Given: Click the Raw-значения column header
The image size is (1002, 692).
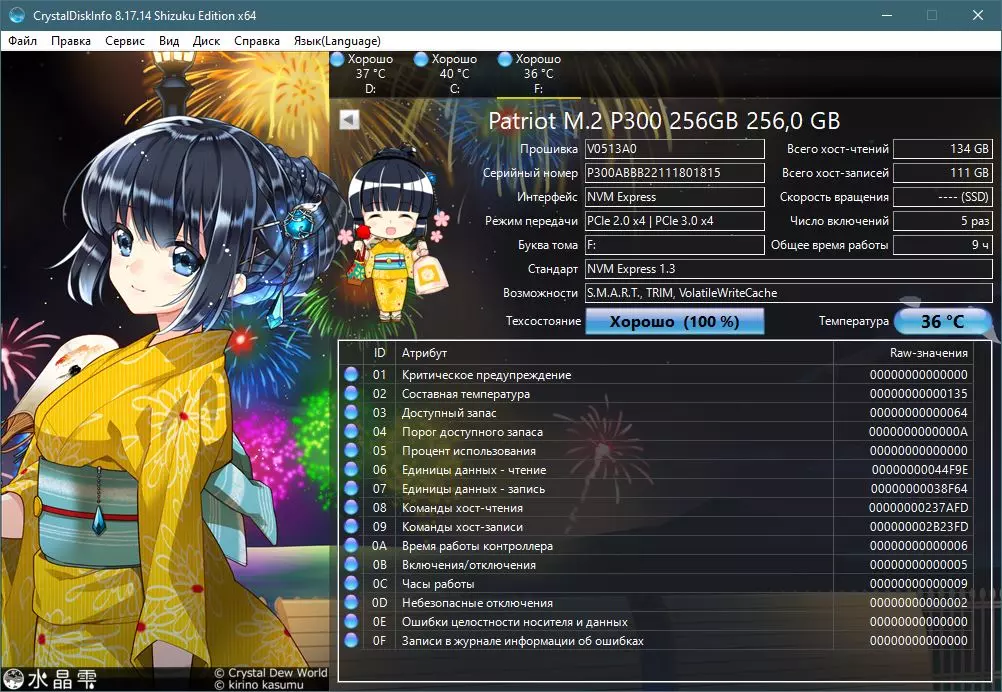Looking at the screenshot, I should [903, 353].
